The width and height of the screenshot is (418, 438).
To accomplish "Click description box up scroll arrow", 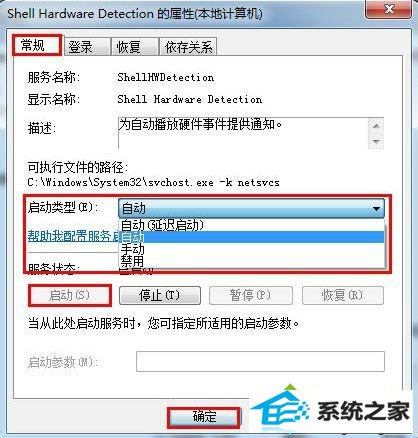I will click(x=376, y=126).
